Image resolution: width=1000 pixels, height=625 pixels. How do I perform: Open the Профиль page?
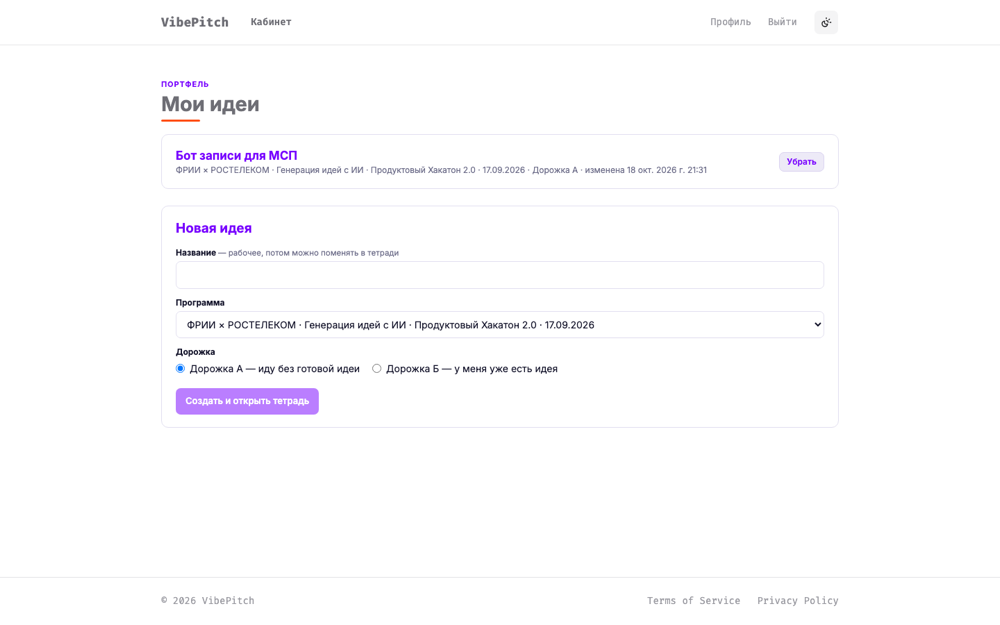pyautogui.click(x=730, y=22)
